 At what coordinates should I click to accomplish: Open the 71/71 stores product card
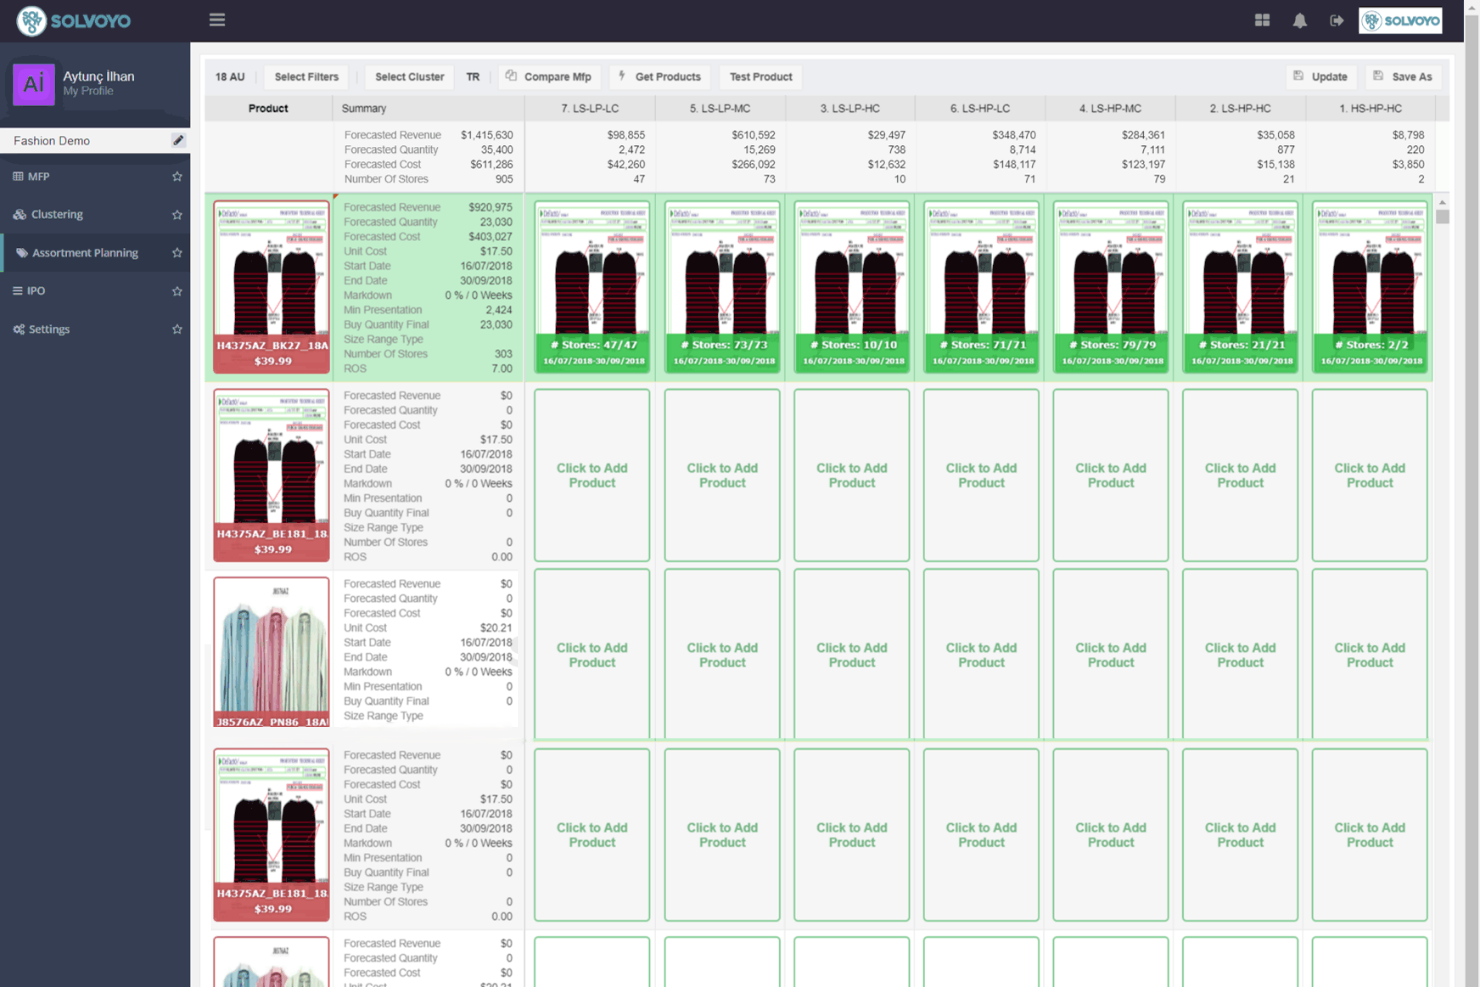coord(981,287)
